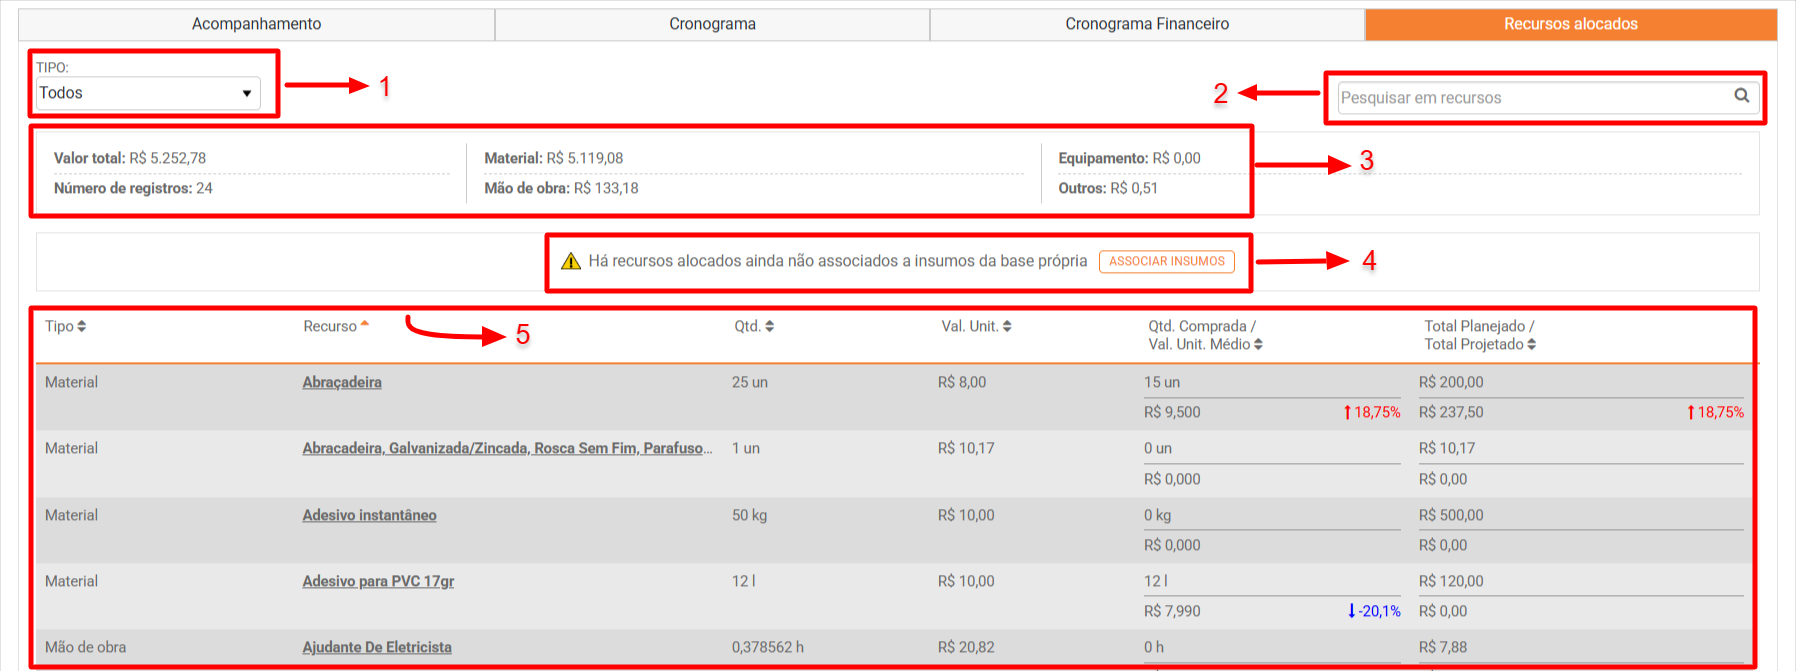Image resolution: width=1796 pixels, height=671 pixels.
Task: Select the Recursos alocados tab
Action: tap(1570, 24)
